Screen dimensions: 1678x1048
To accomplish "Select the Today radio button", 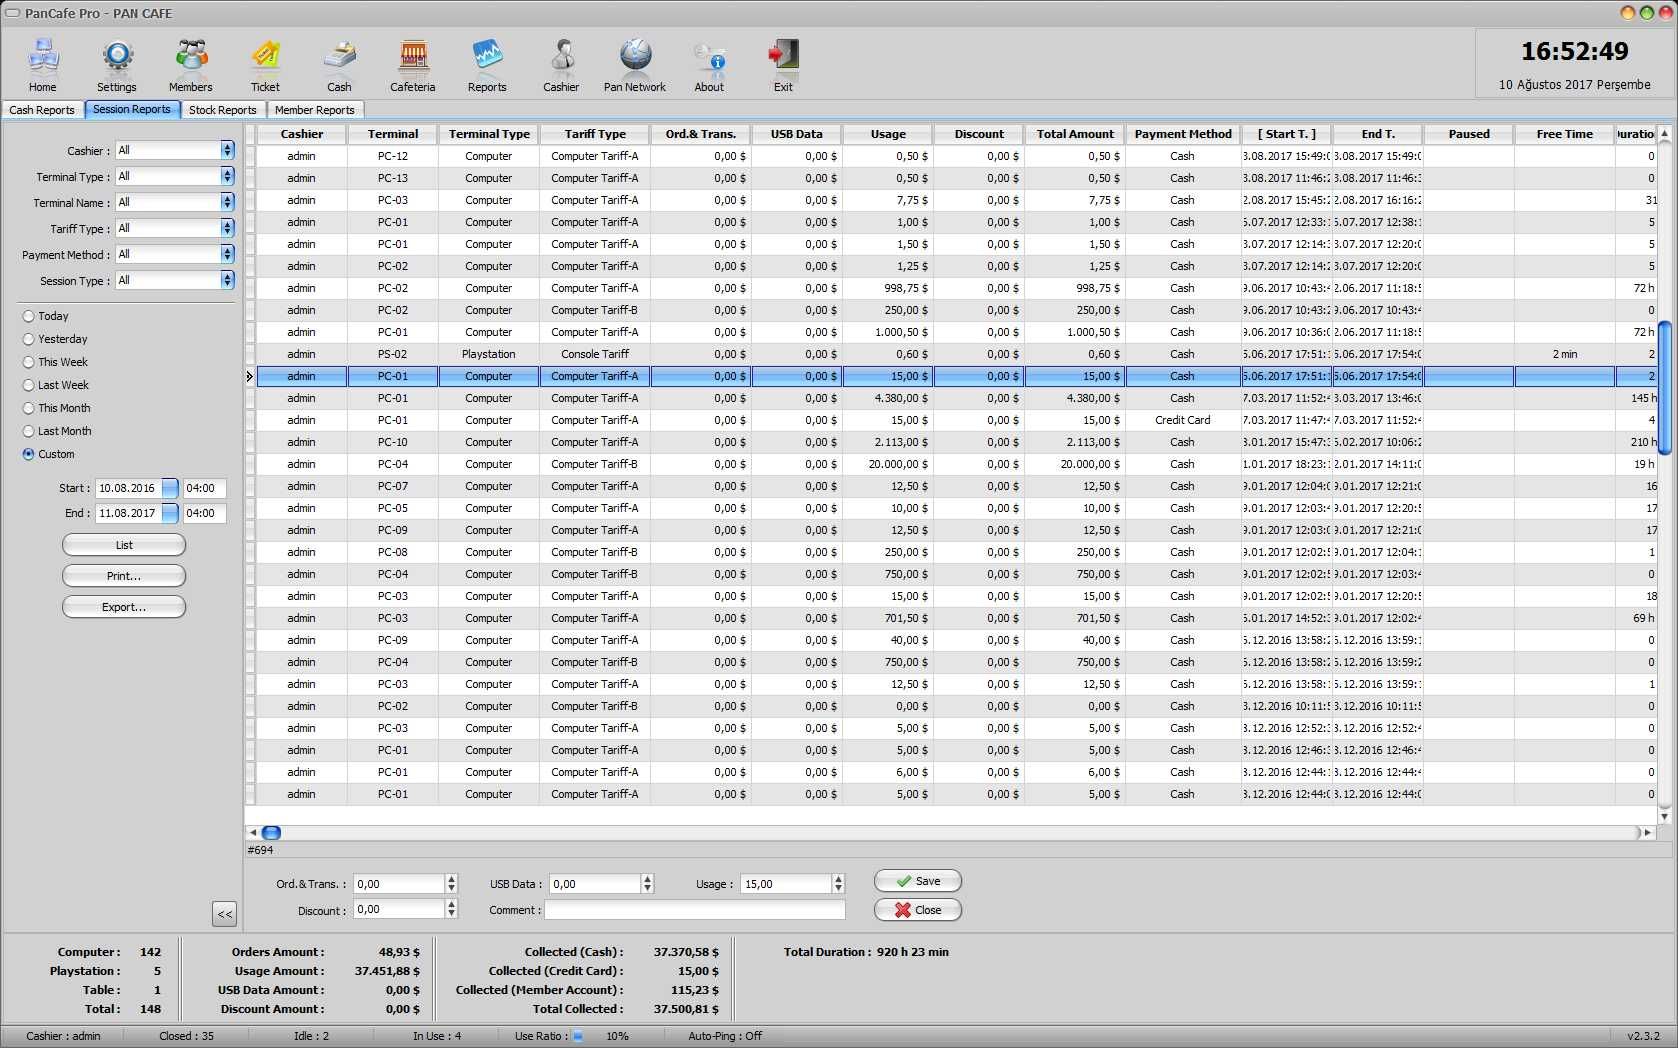I will tap(29, 316).
